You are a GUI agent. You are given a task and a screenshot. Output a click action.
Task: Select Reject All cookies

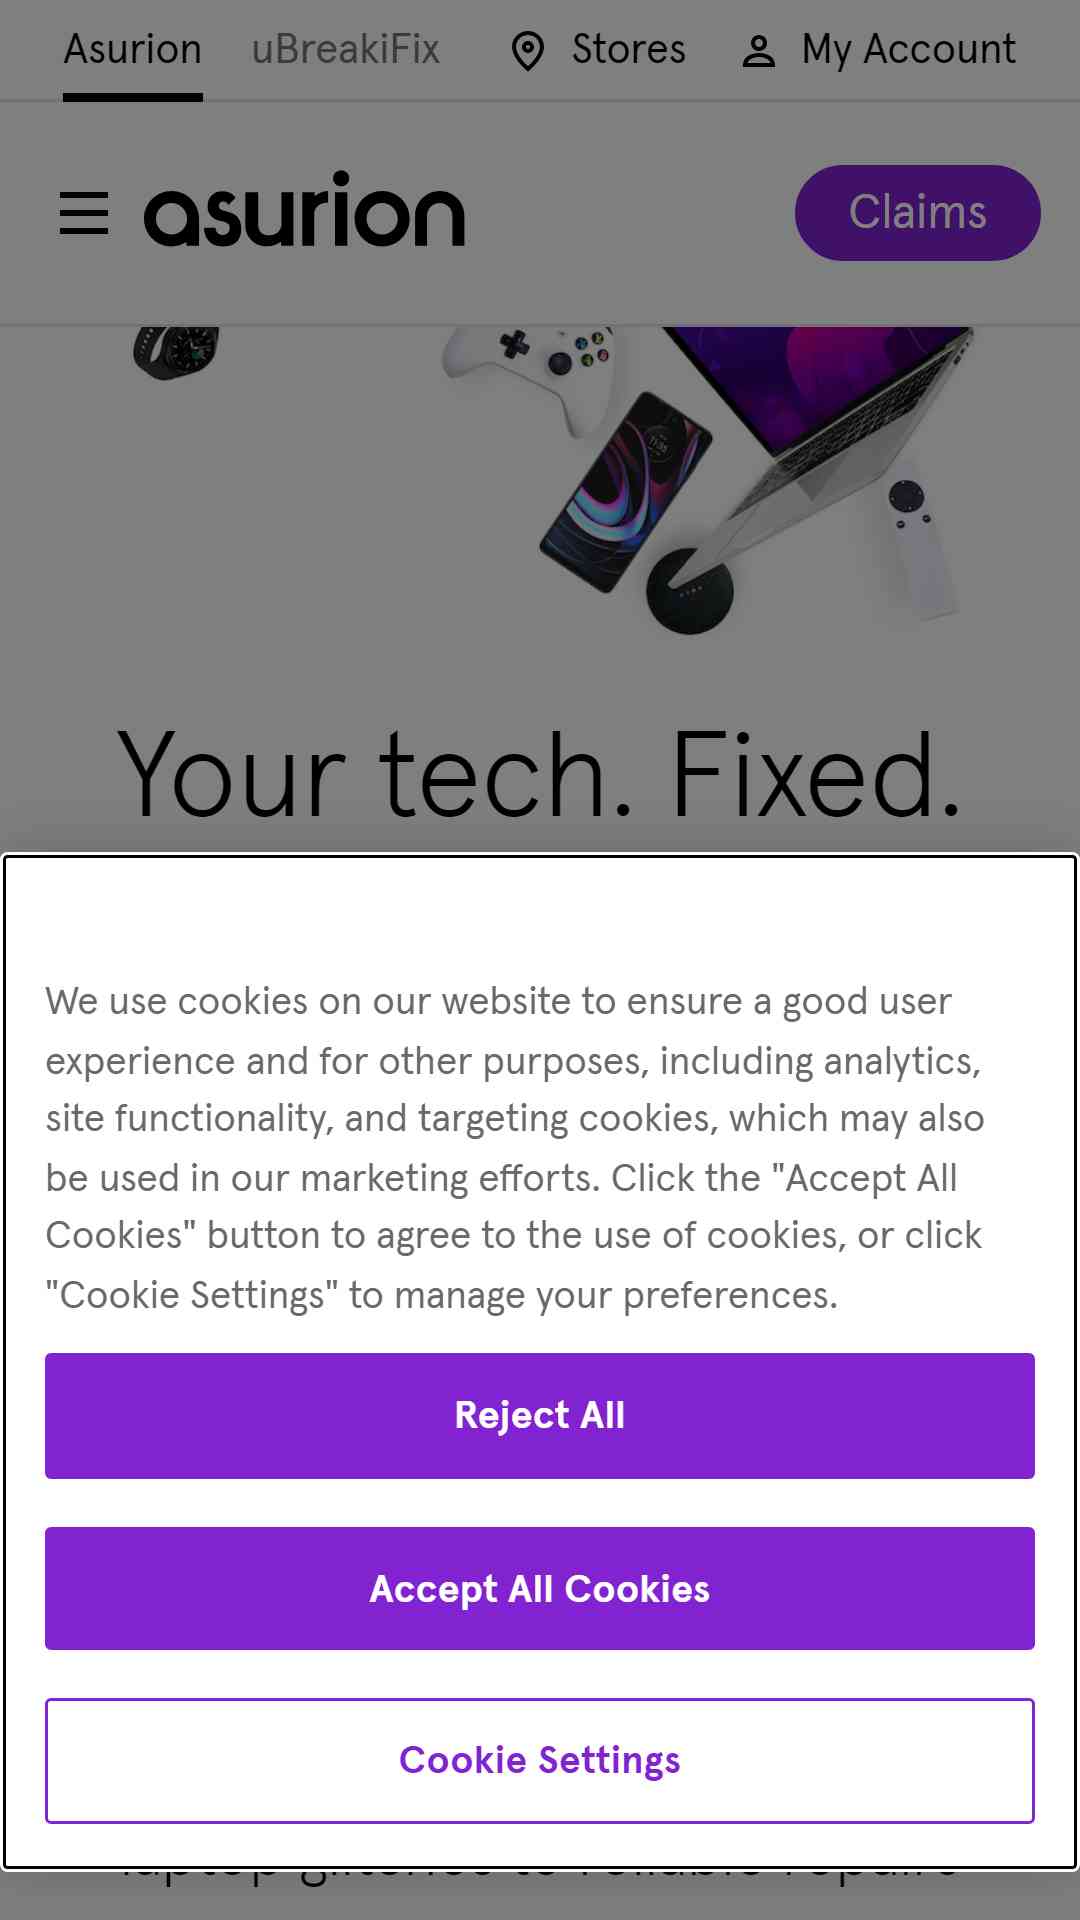540,1416
